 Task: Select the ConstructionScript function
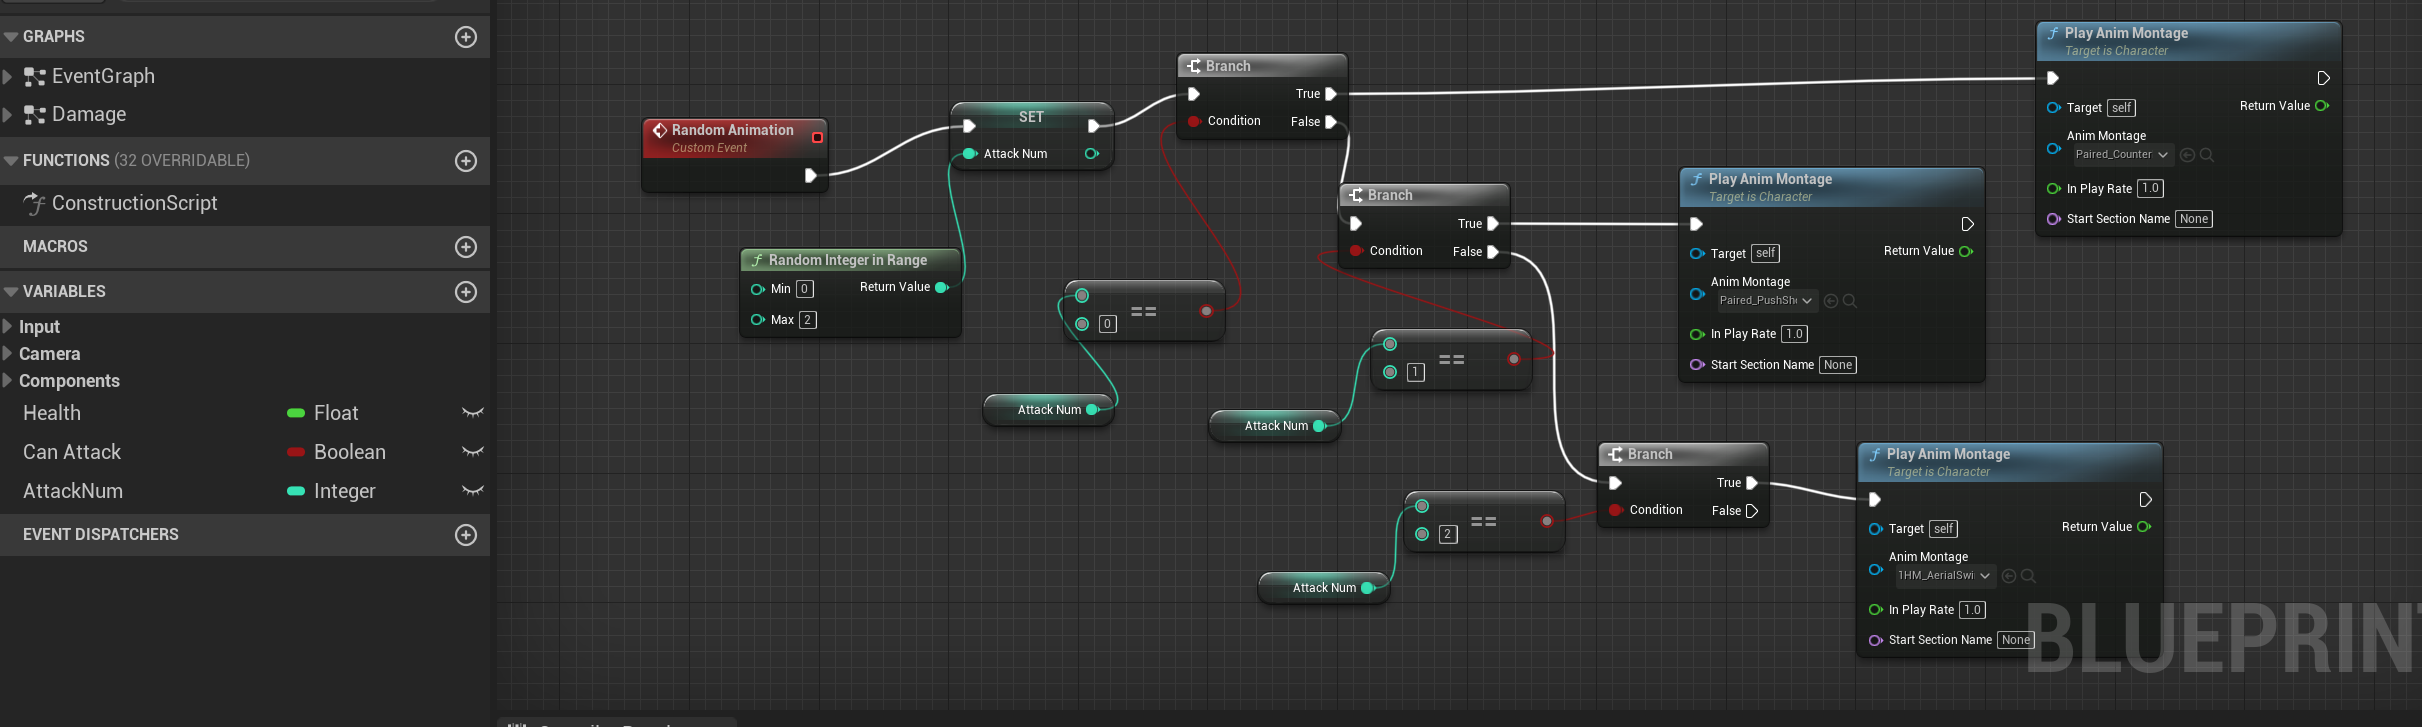click(x=134, y=204)
